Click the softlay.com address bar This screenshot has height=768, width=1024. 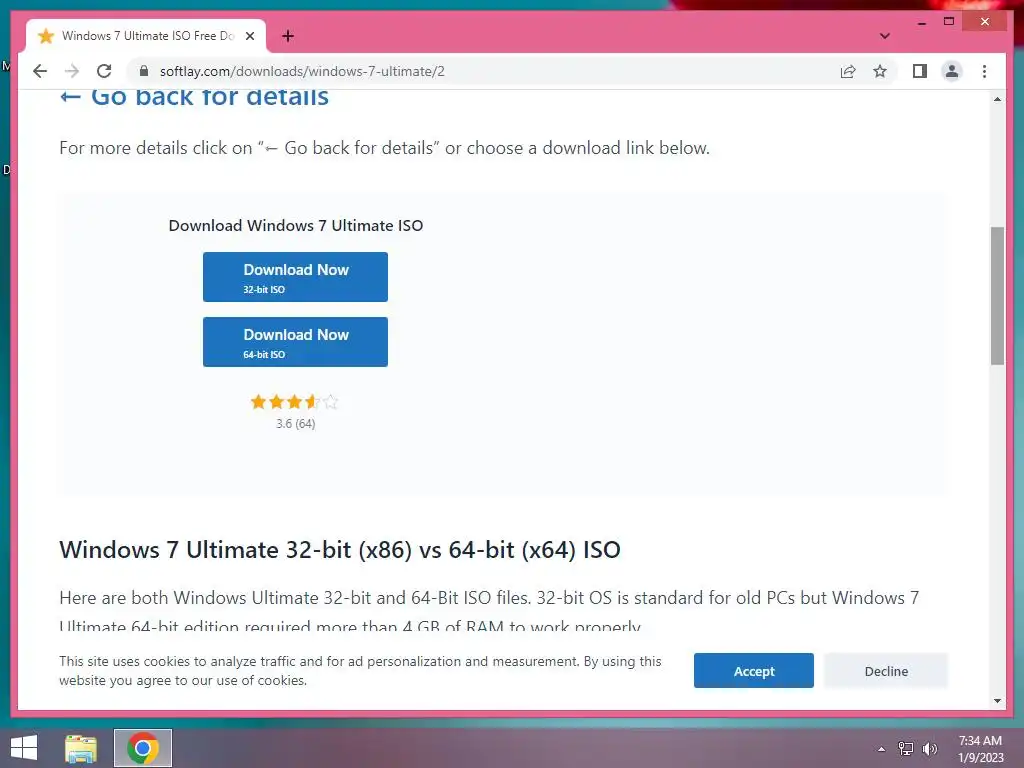[x=483, y=71]
